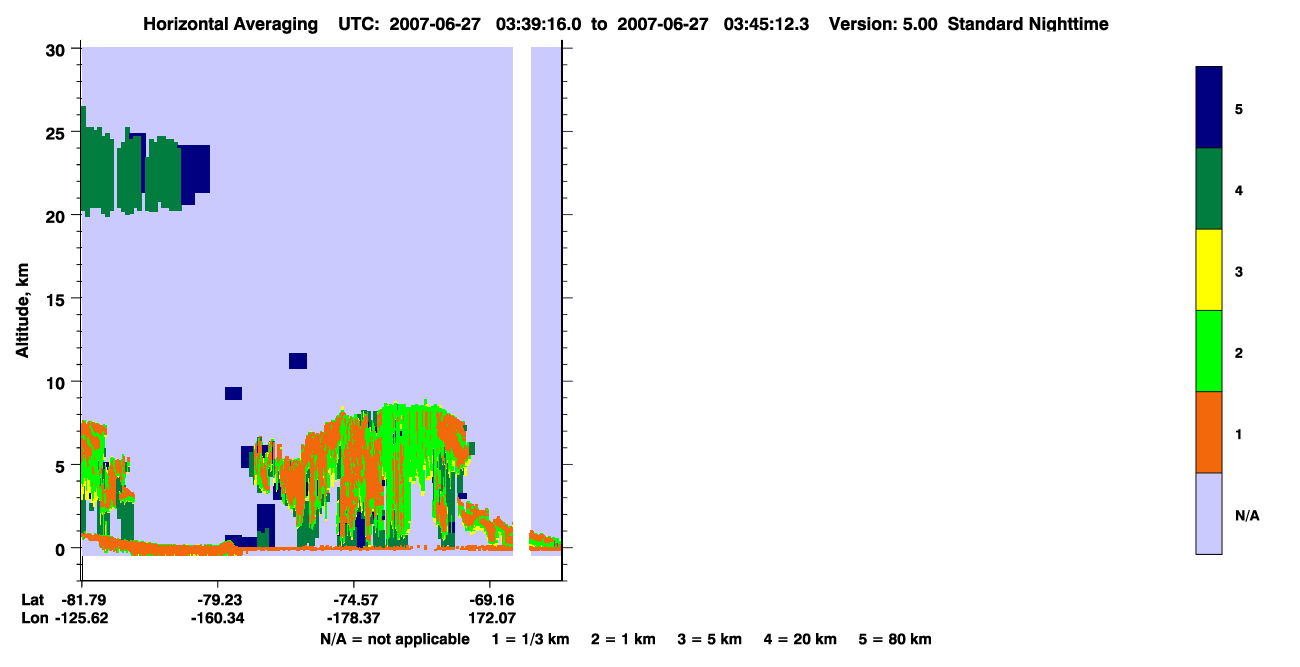Click the y-axis tick label 25
1300x667 pixels.
[x=57, y=132]
